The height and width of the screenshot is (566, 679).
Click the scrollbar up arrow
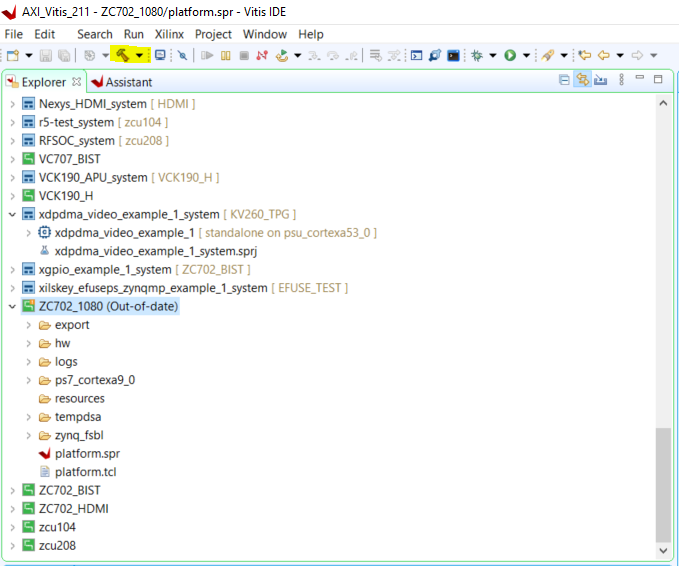pos(663,103)
